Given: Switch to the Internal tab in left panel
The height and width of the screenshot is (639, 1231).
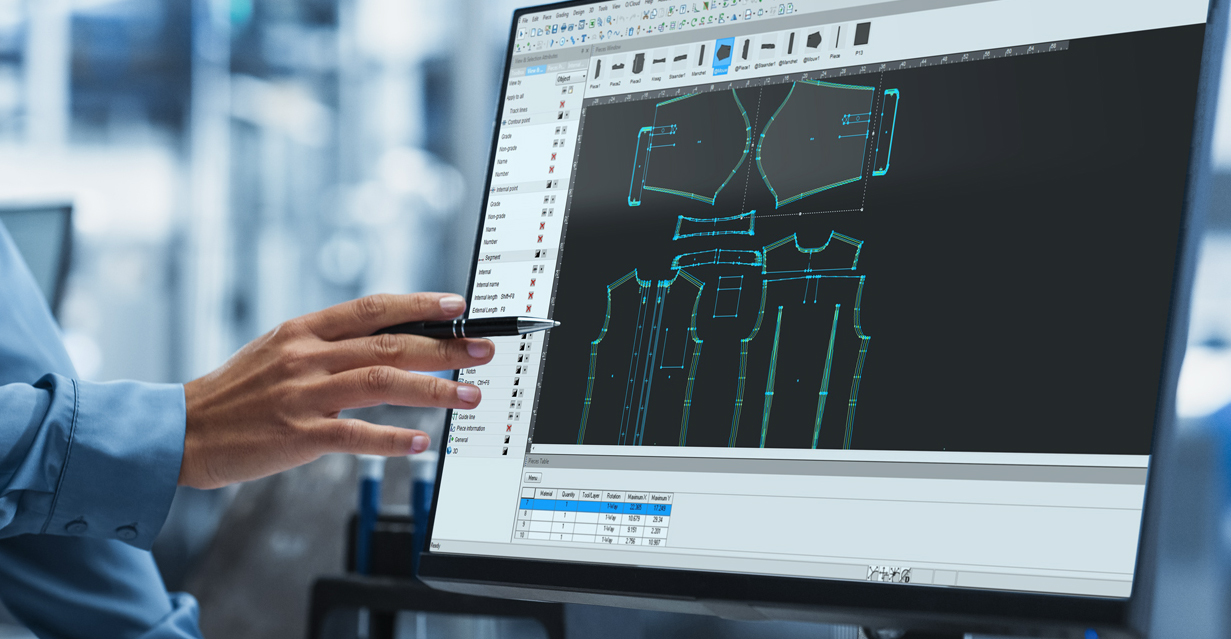Looking at the screenshot, I should [x=575, y=66].
